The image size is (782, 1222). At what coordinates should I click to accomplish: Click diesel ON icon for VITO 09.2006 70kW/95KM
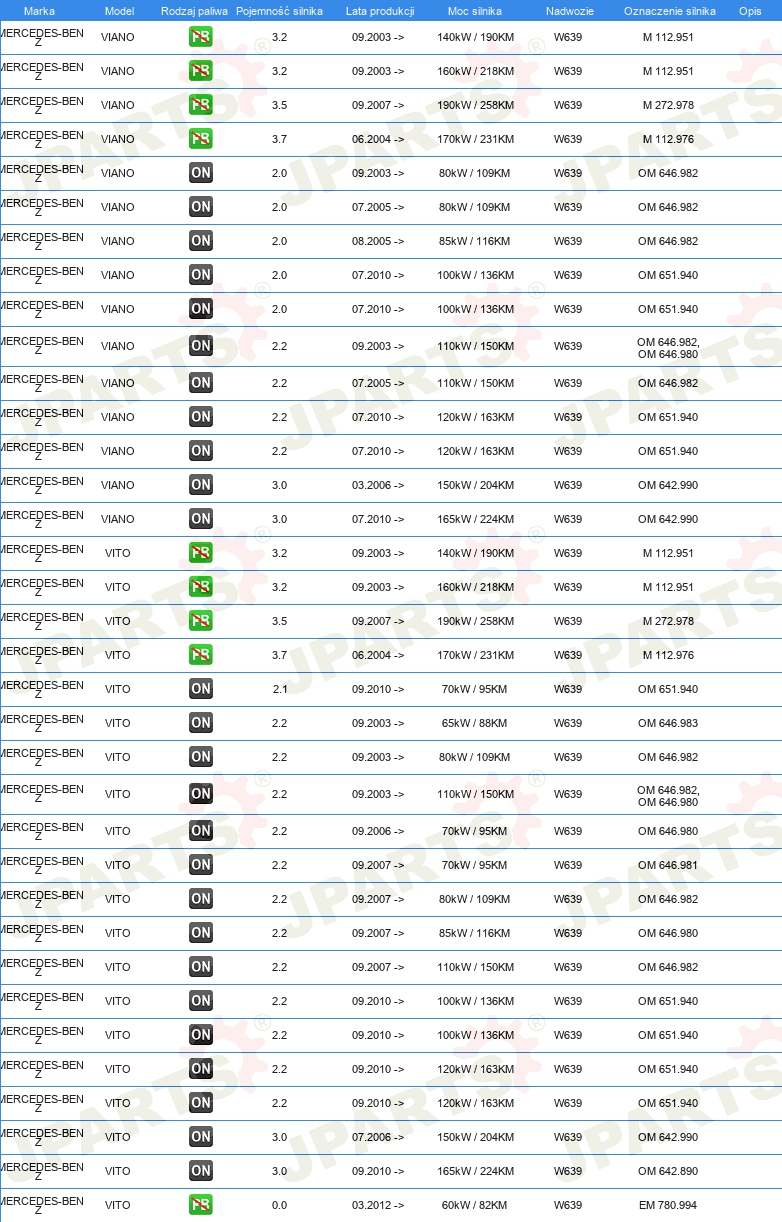[201, 831]
